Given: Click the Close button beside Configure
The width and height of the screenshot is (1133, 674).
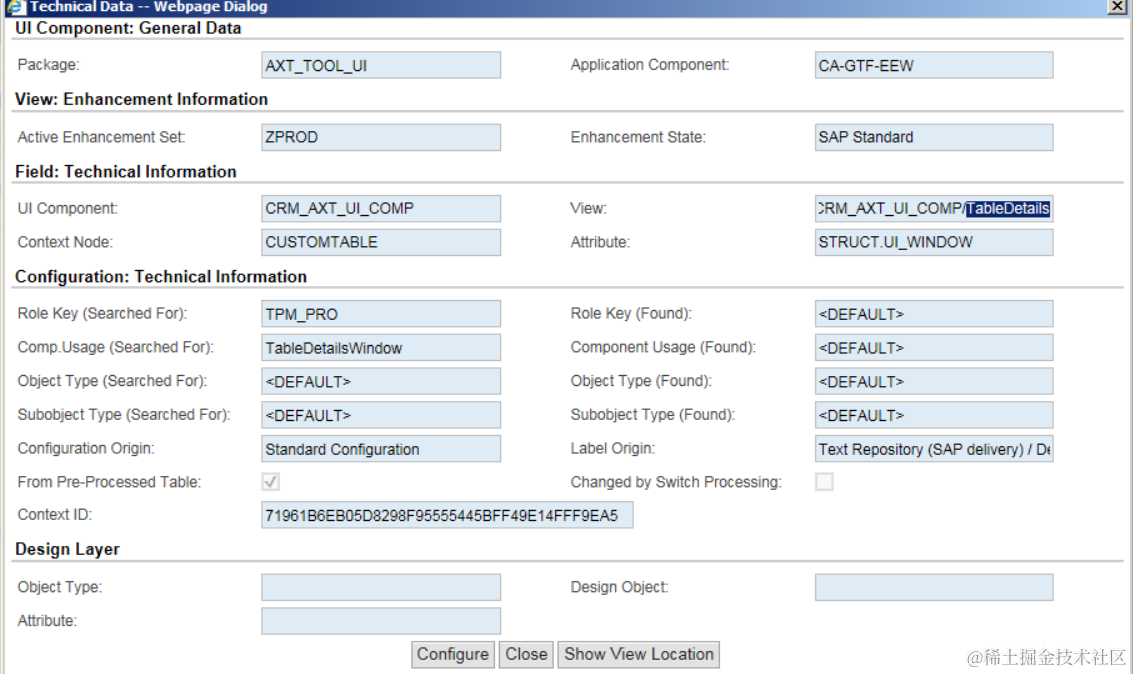Looking at the screenshot, I should (x=526, y=654).
